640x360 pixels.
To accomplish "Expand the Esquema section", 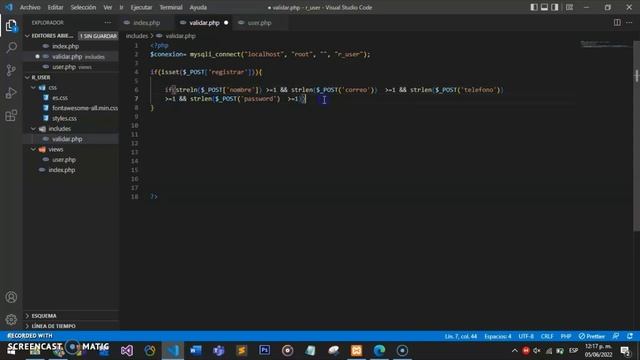I will click(x=71, y=316).
